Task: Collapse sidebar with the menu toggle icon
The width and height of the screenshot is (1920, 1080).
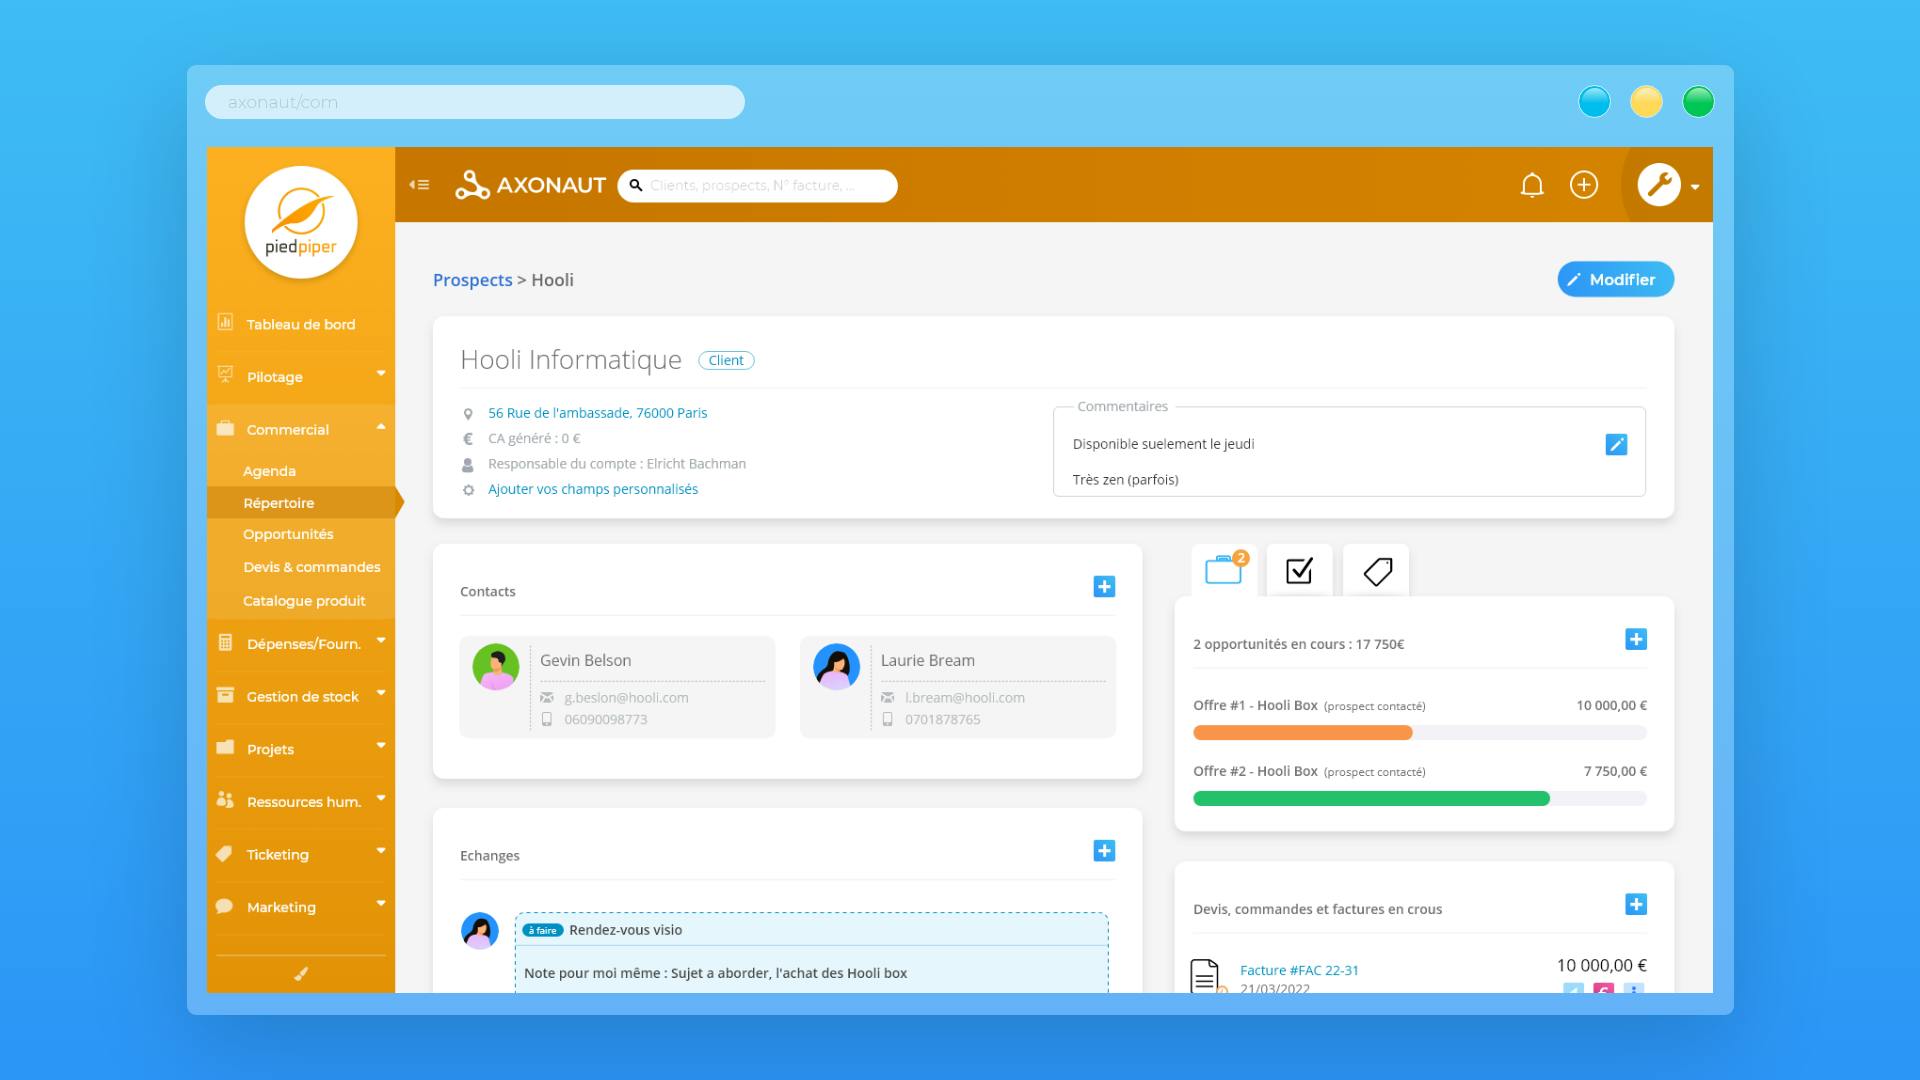Action: (419, 185)
